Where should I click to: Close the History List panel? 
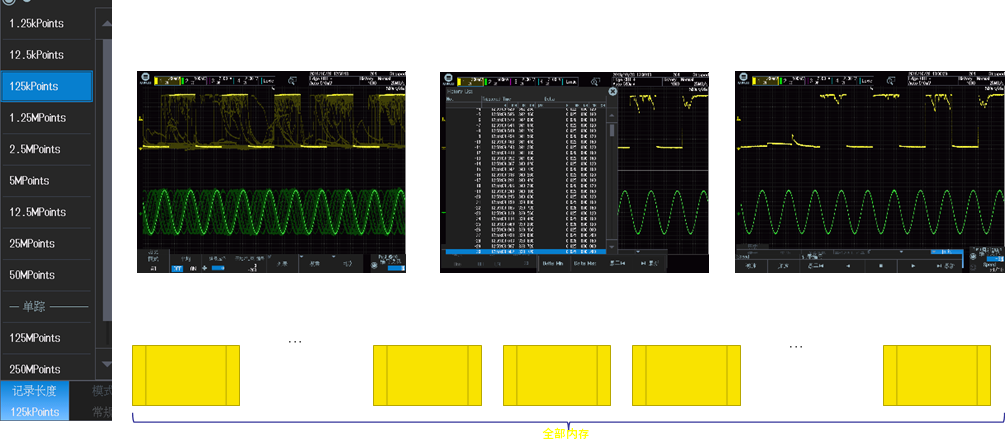coord(611,91)
